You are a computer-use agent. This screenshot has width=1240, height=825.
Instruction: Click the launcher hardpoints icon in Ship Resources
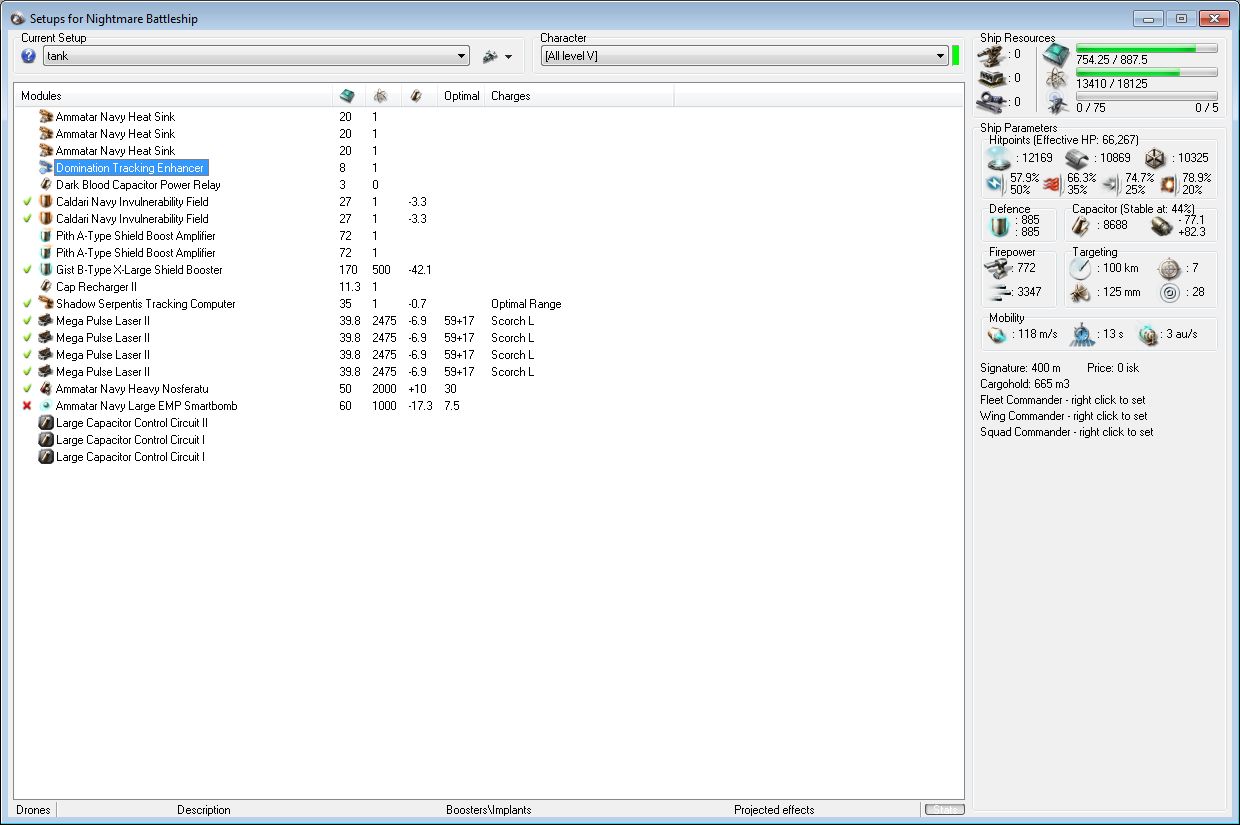click(993, 78)
